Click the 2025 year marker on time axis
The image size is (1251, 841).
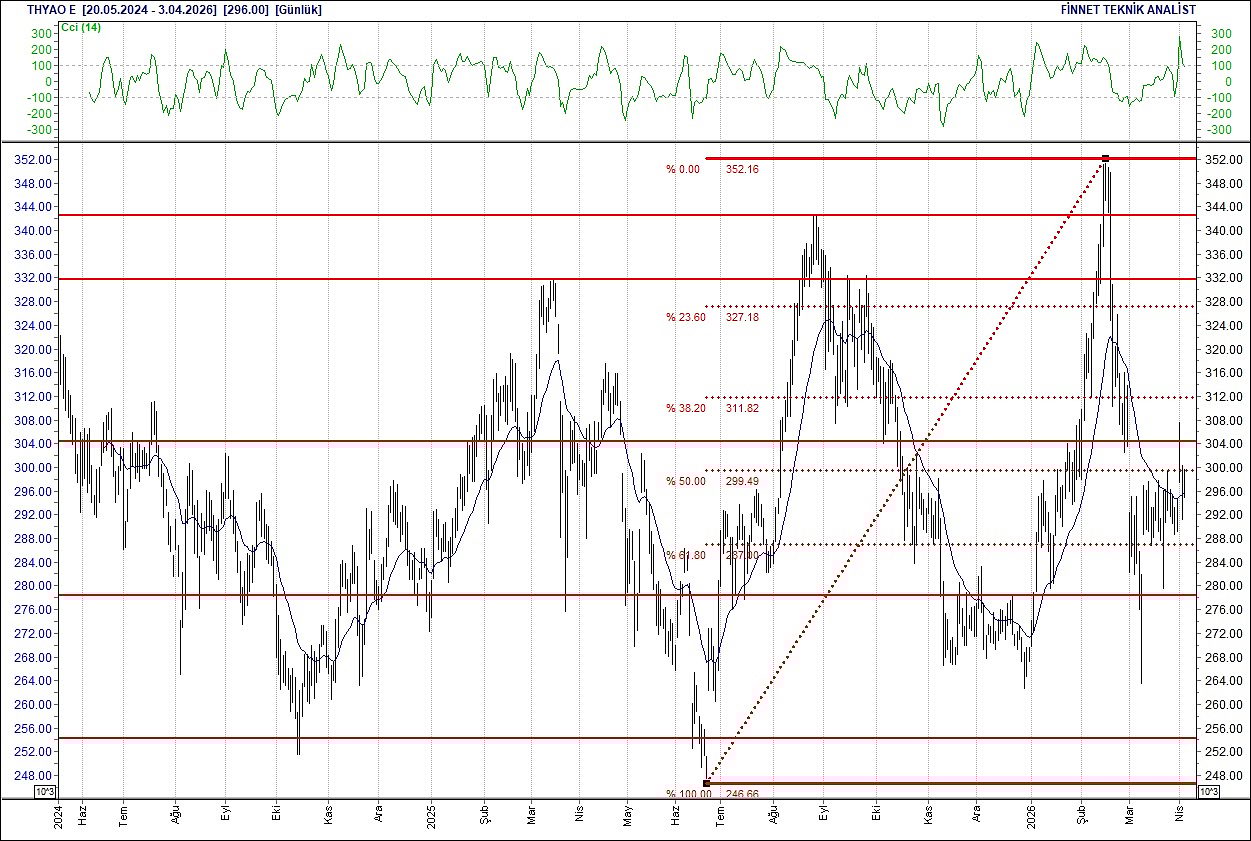431,812
